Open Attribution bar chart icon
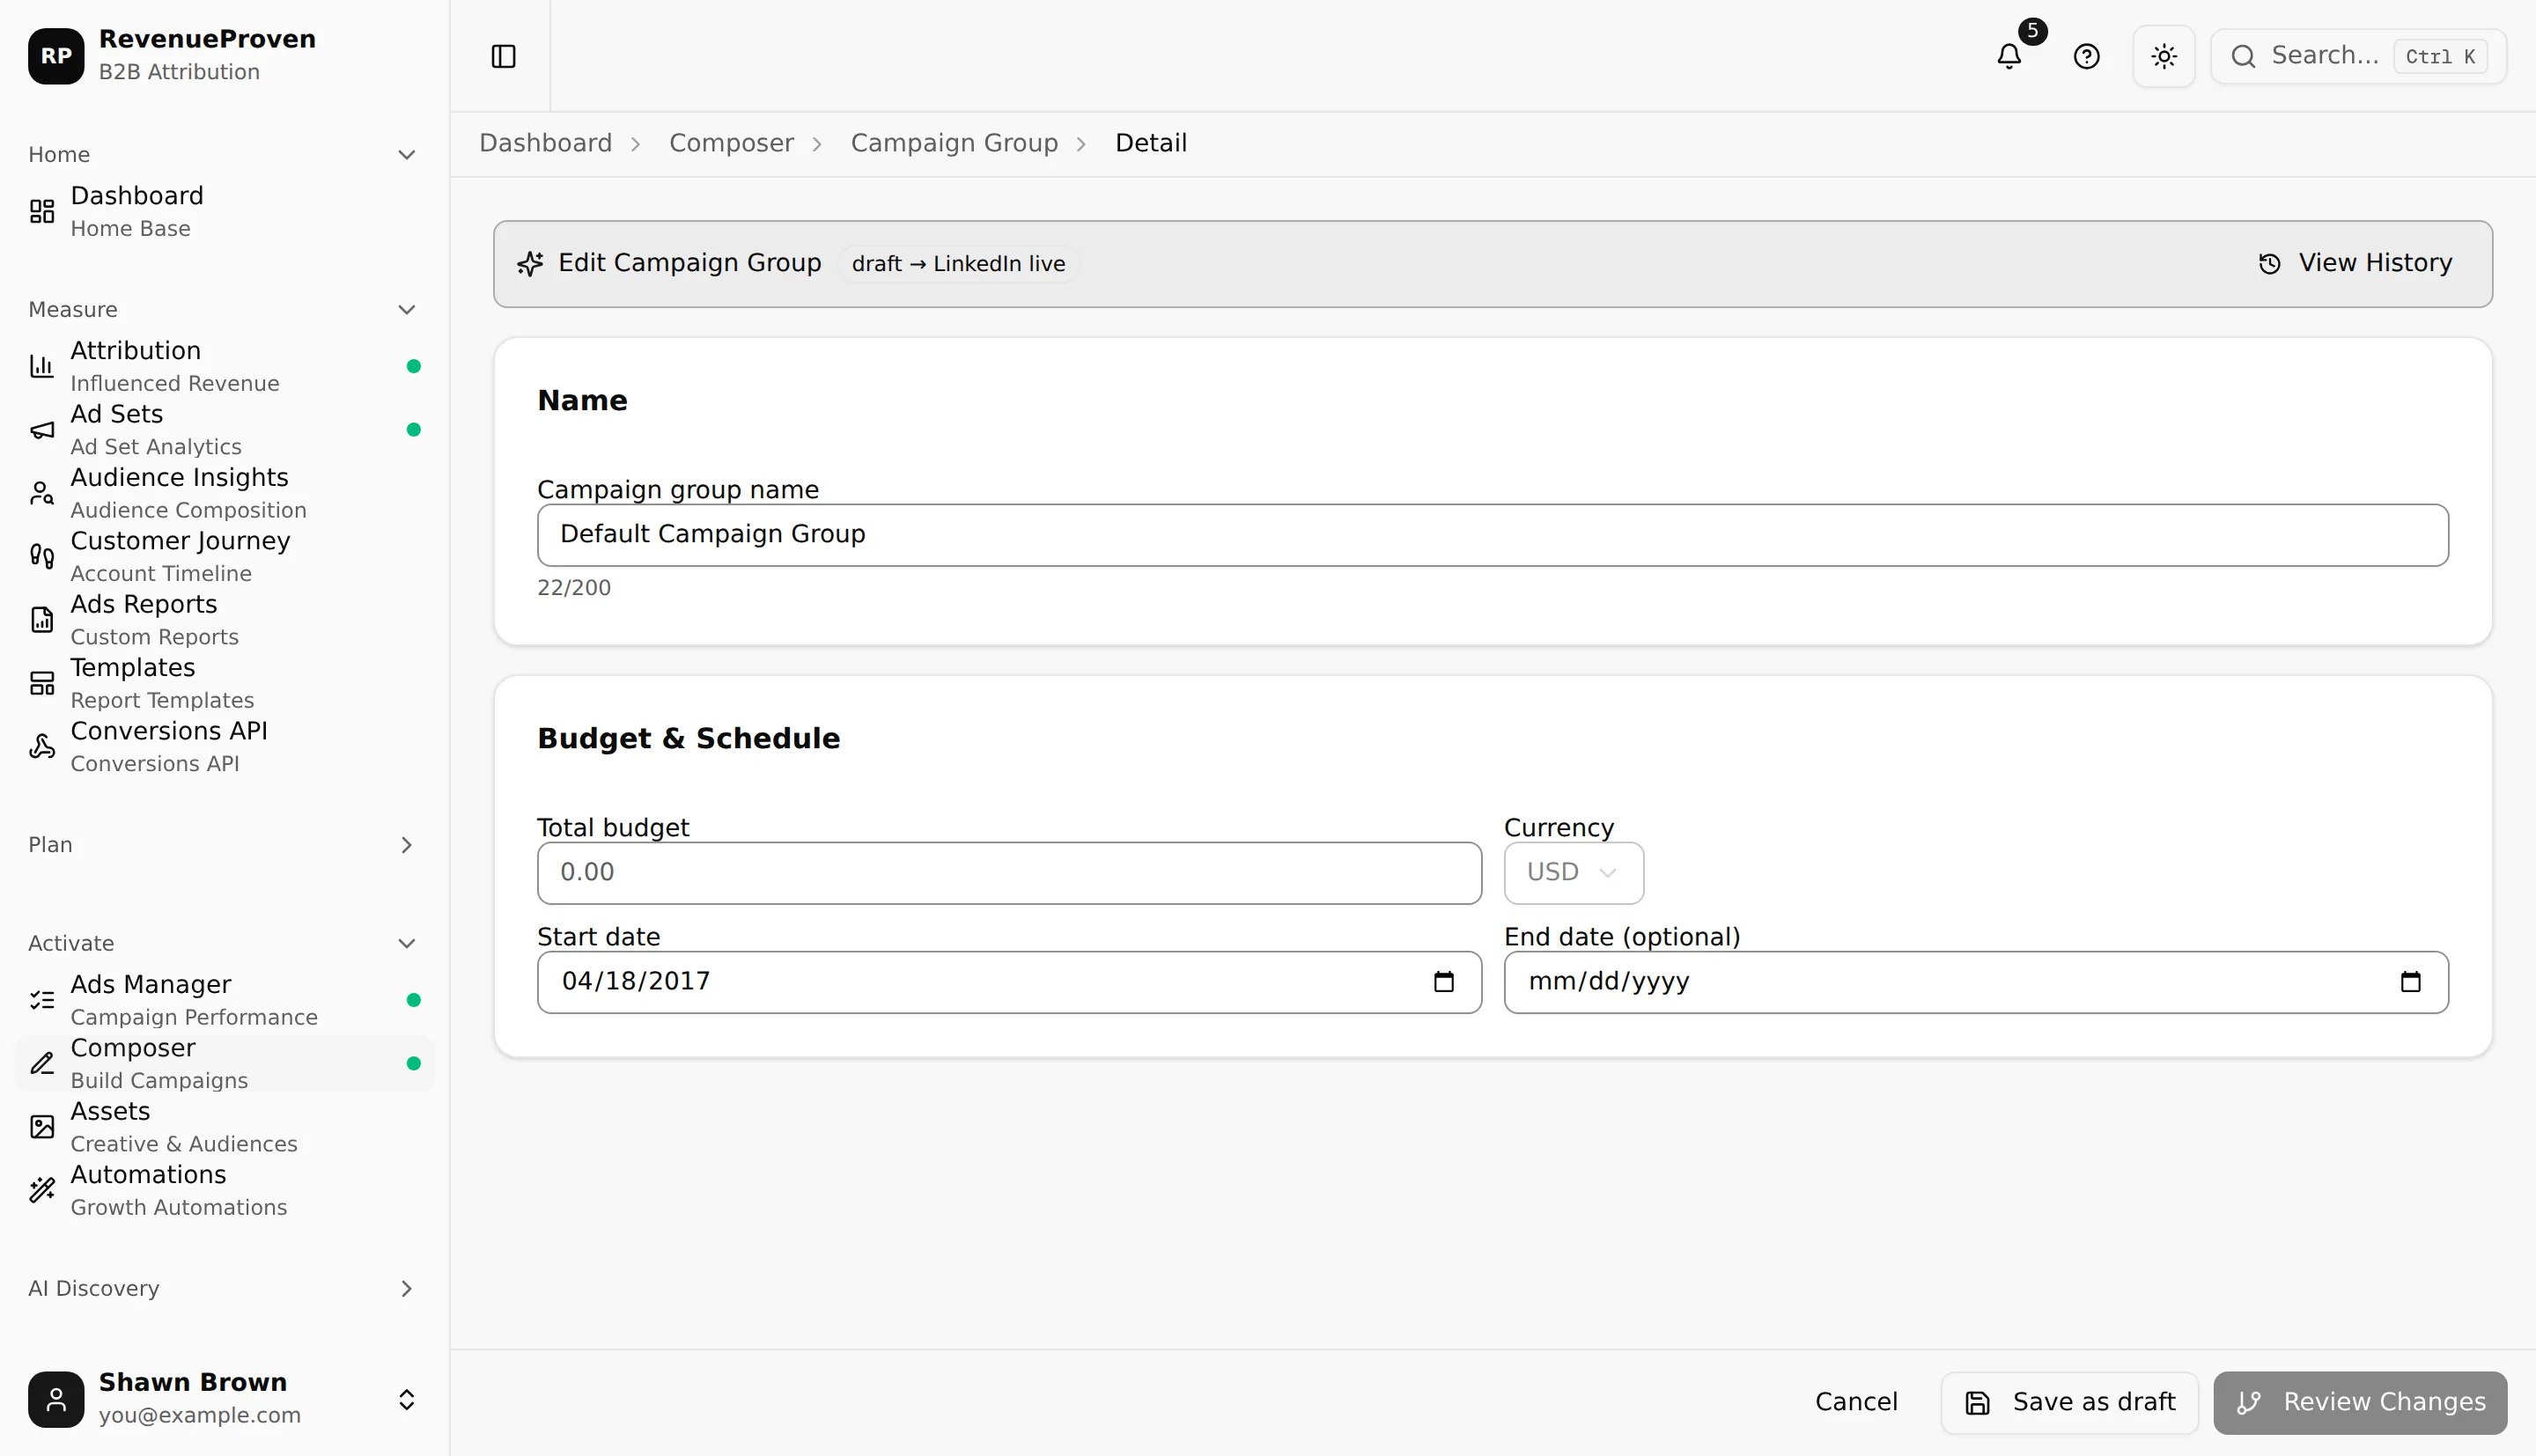The image size is (2536, 1456). 42,366
